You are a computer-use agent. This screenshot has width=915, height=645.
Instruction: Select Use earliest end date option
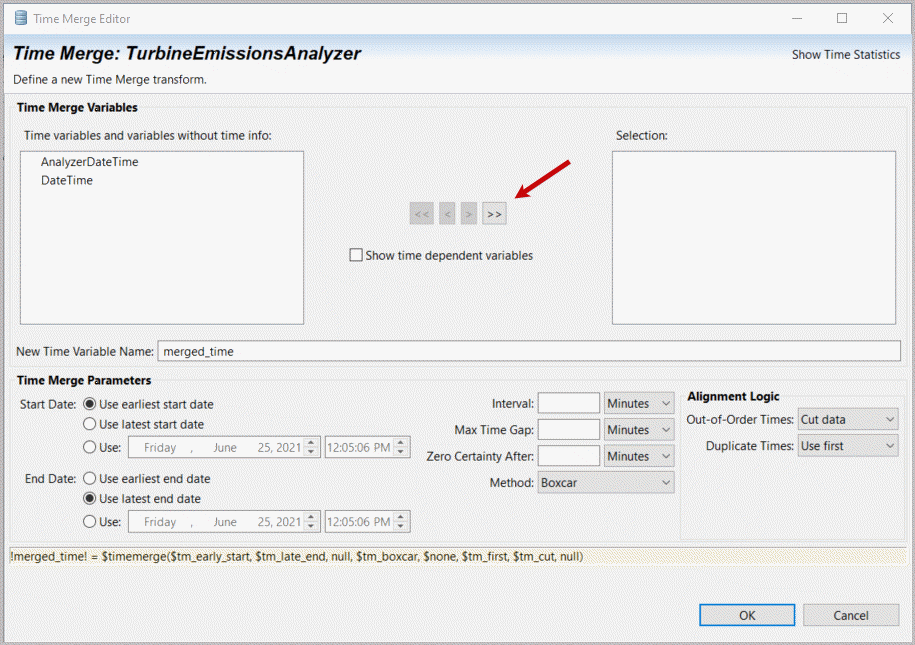point(90,478)
